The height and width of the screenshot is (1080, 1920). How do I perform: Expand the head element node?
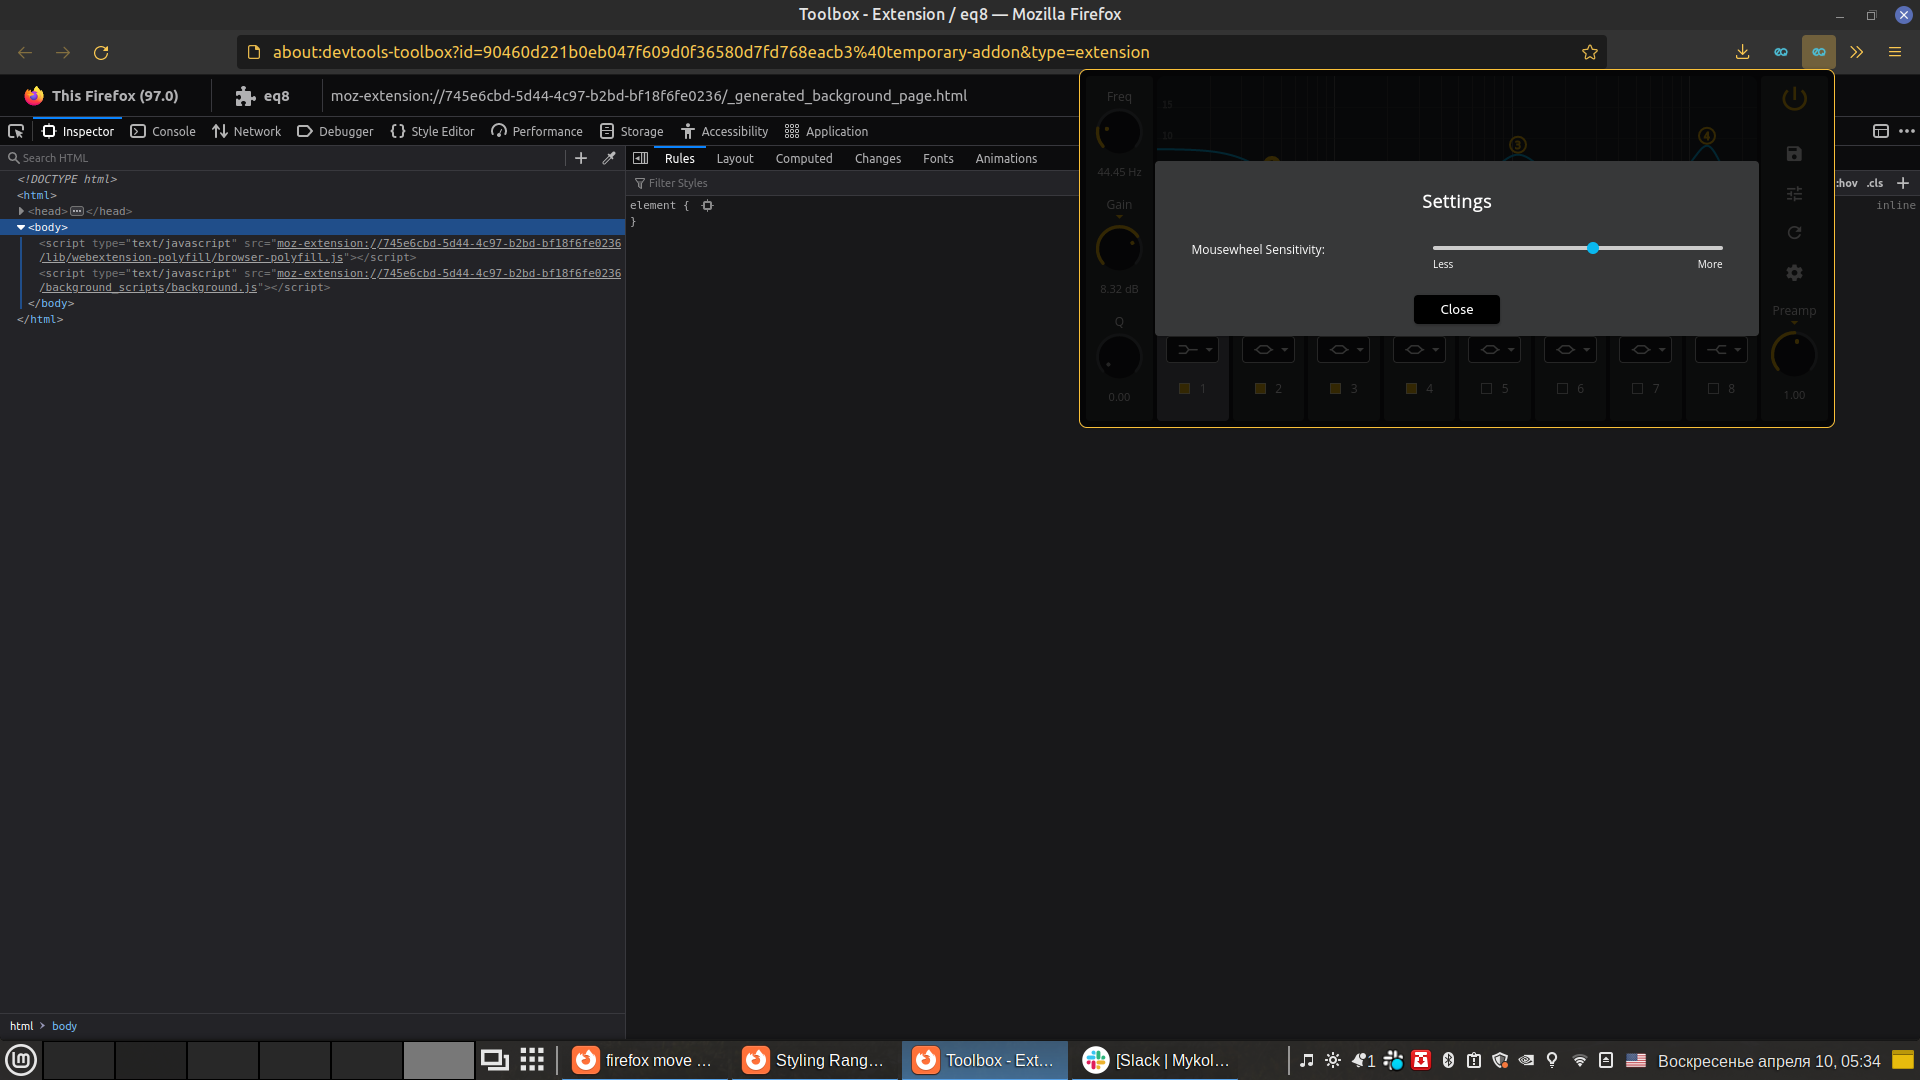21,211
